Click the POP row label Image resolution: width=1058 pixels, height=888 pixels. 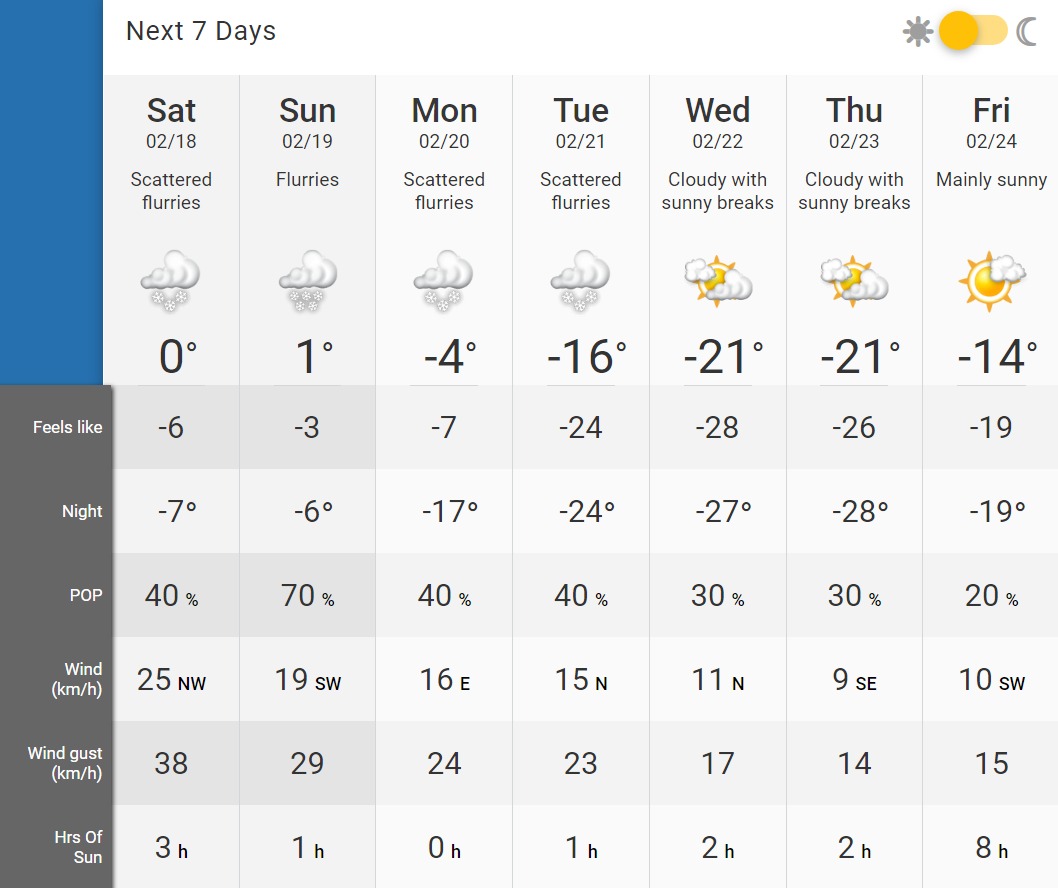coord(85,595)
